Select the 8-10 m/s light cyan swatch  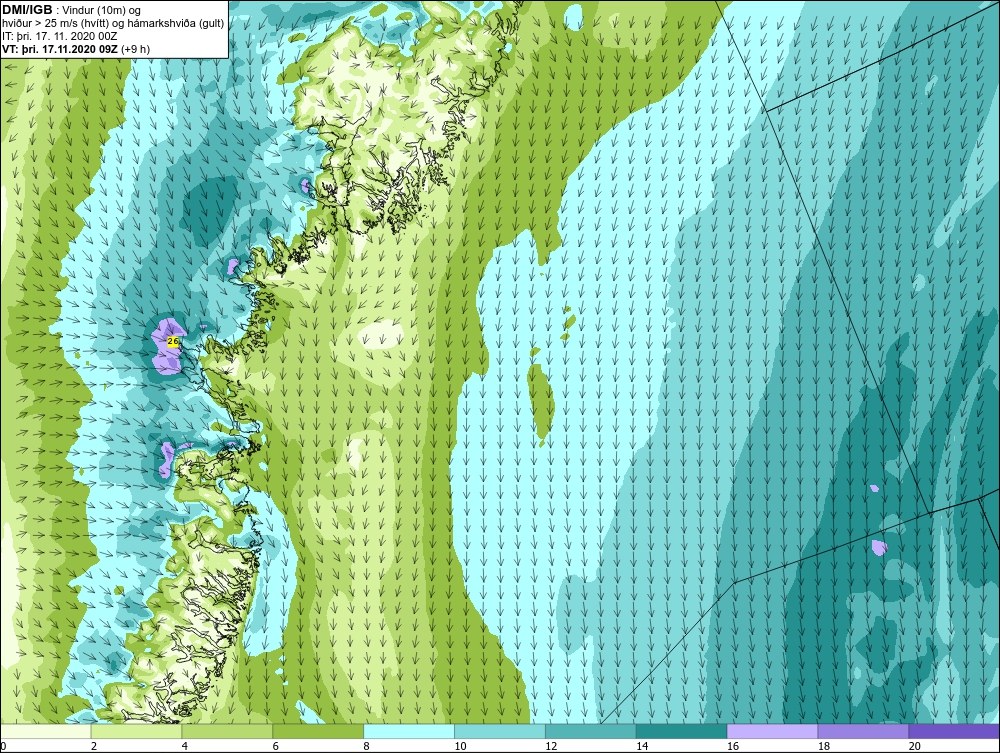[x=409, y=731]
